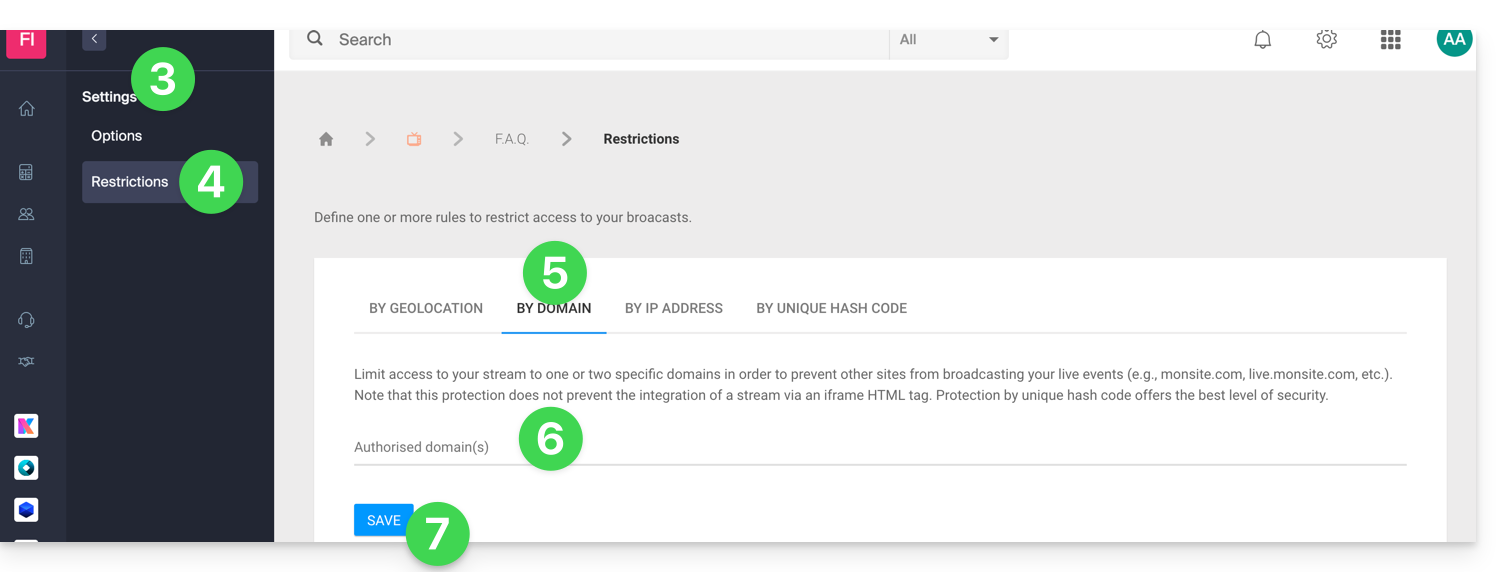Open the settings gear in top bar
Viewport: 1506px width, 572px height.
pos(1326,40)
